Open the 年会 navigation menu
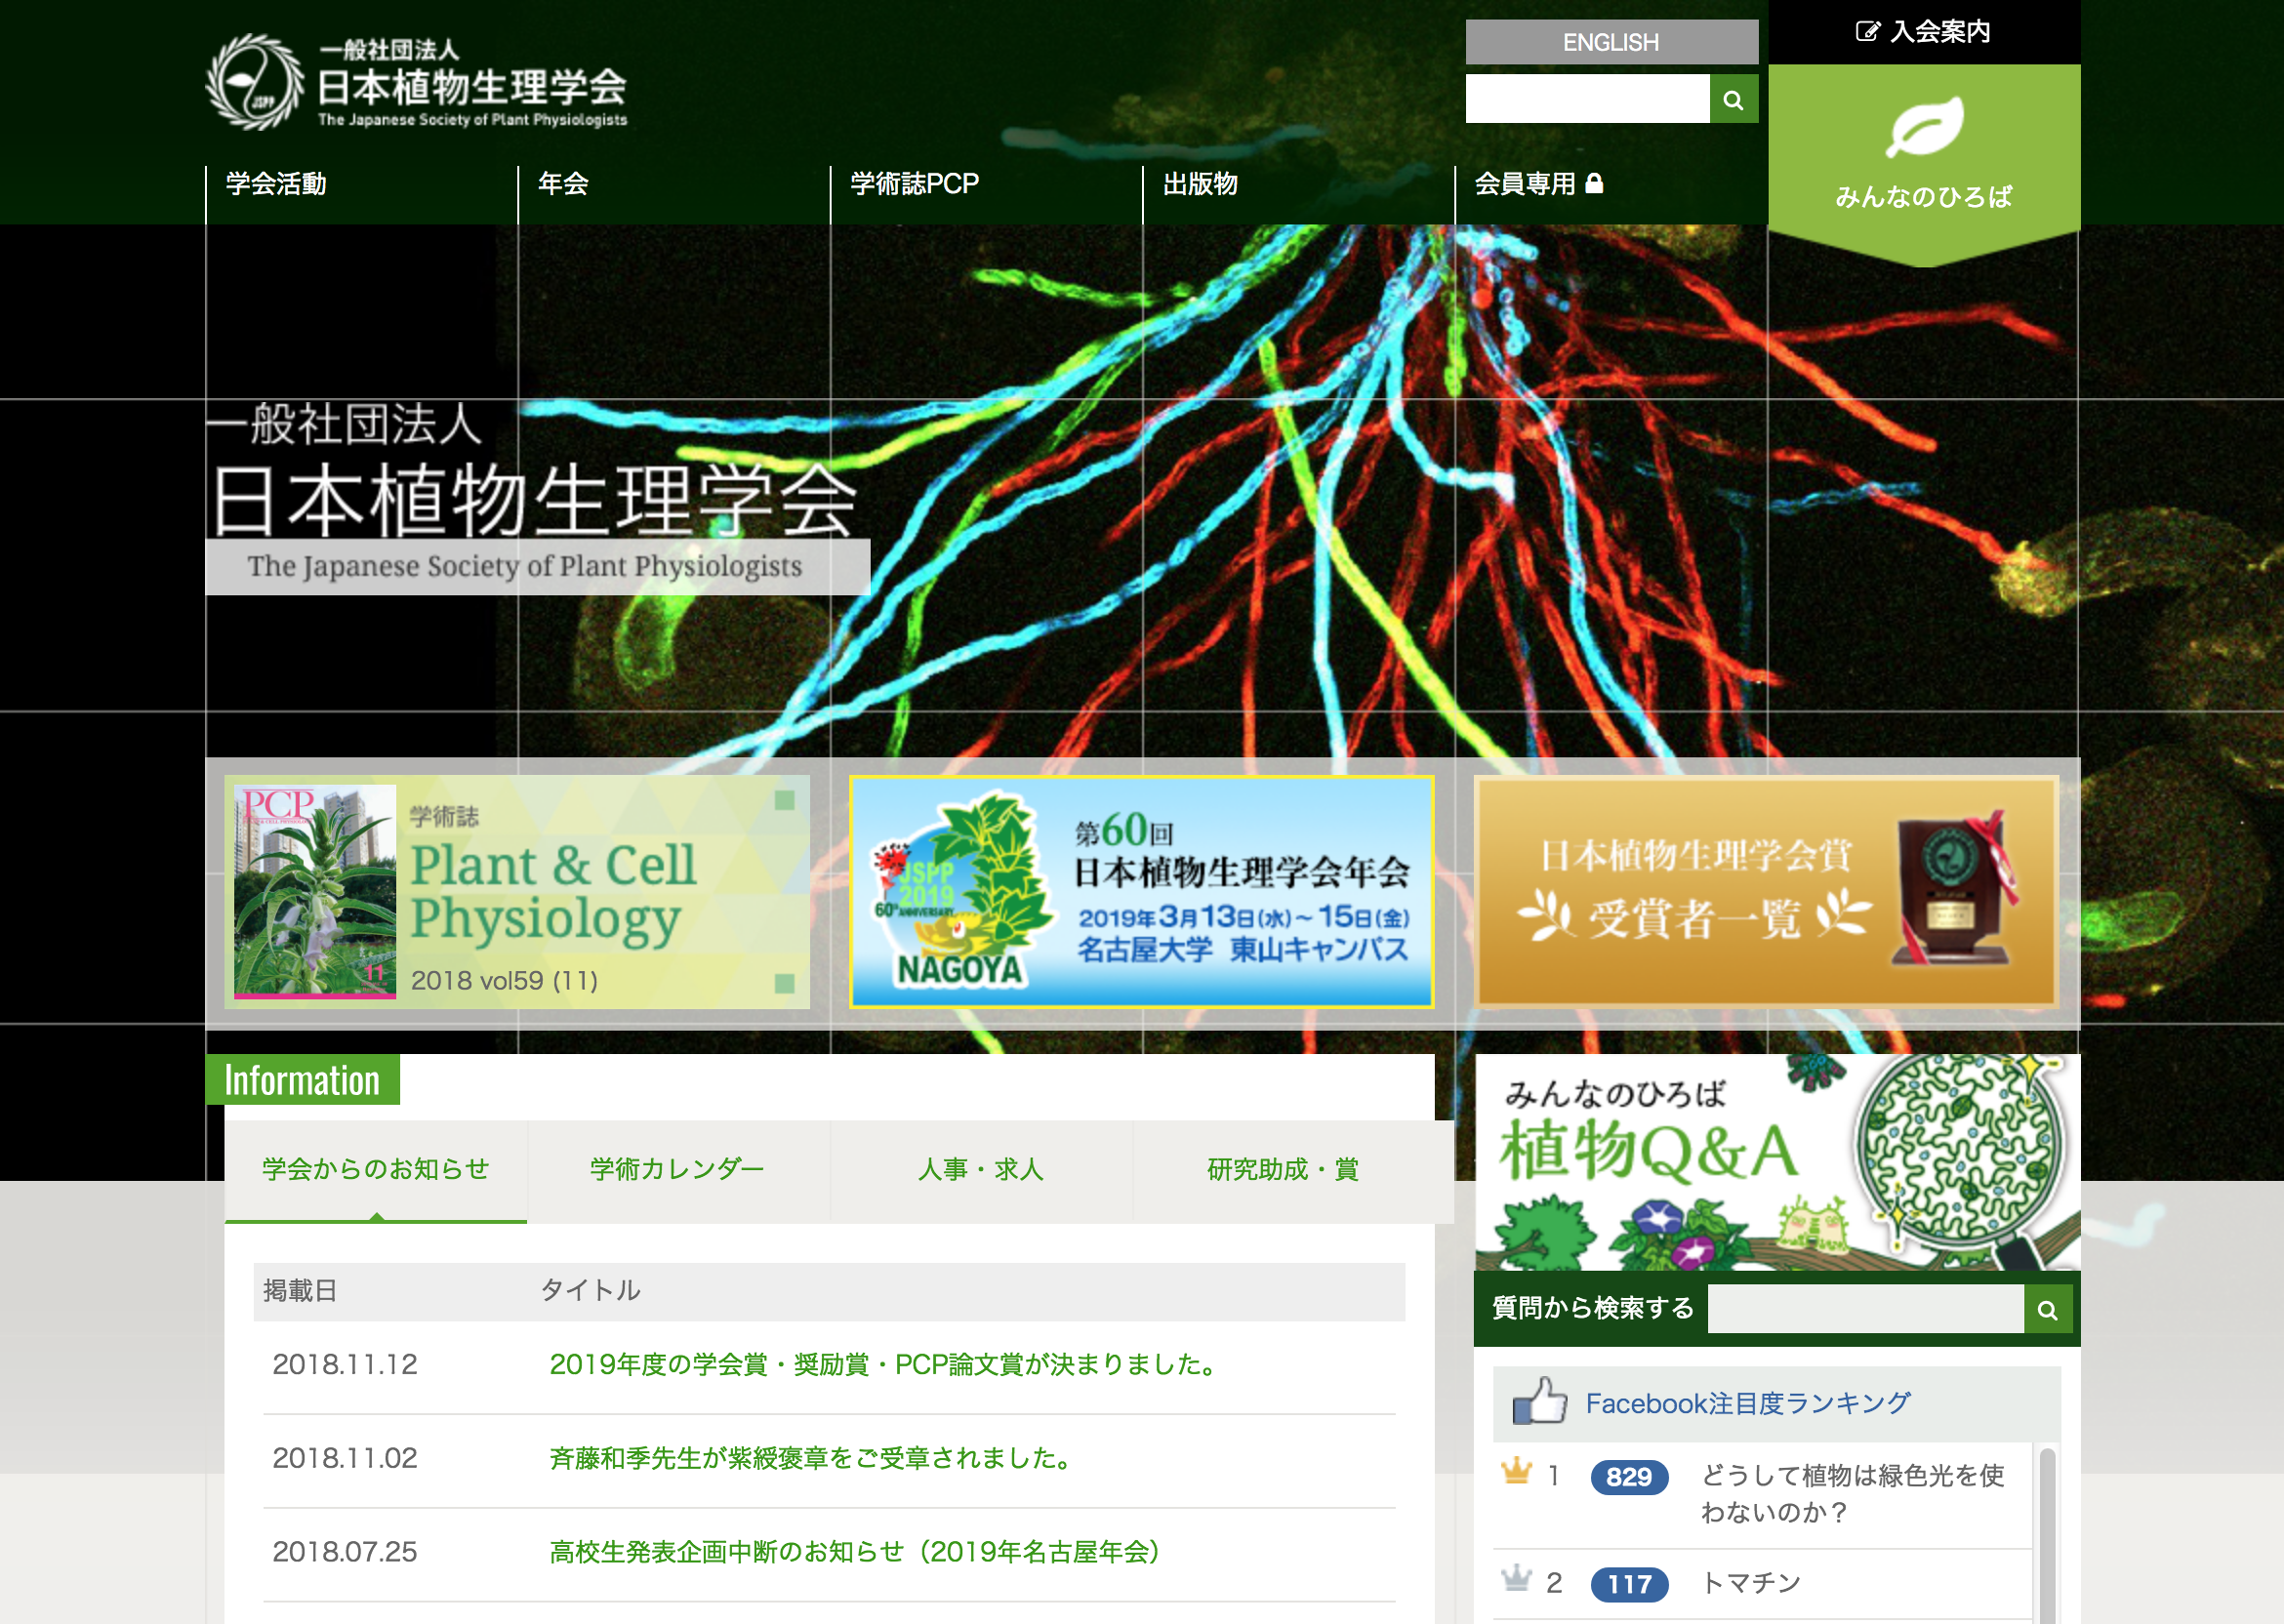 [x=563, y=184]
